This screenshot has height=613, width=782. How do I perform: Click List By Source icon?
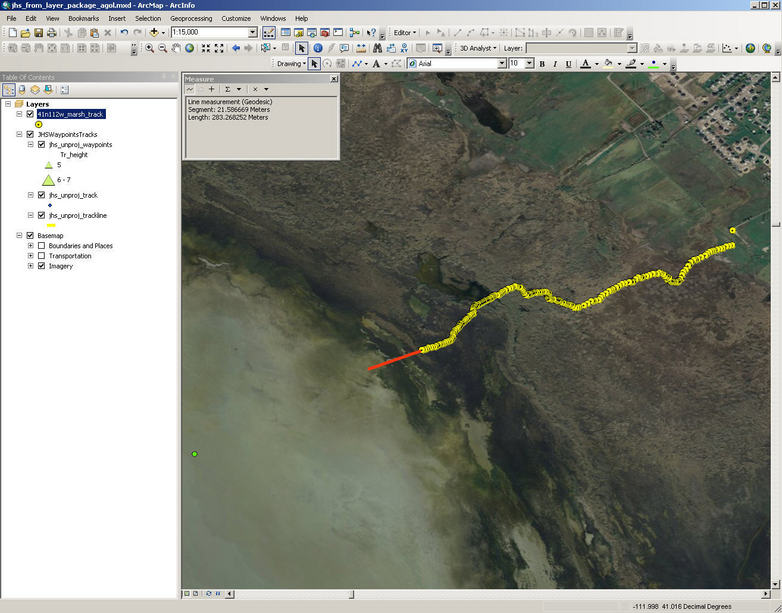[22, 90]
